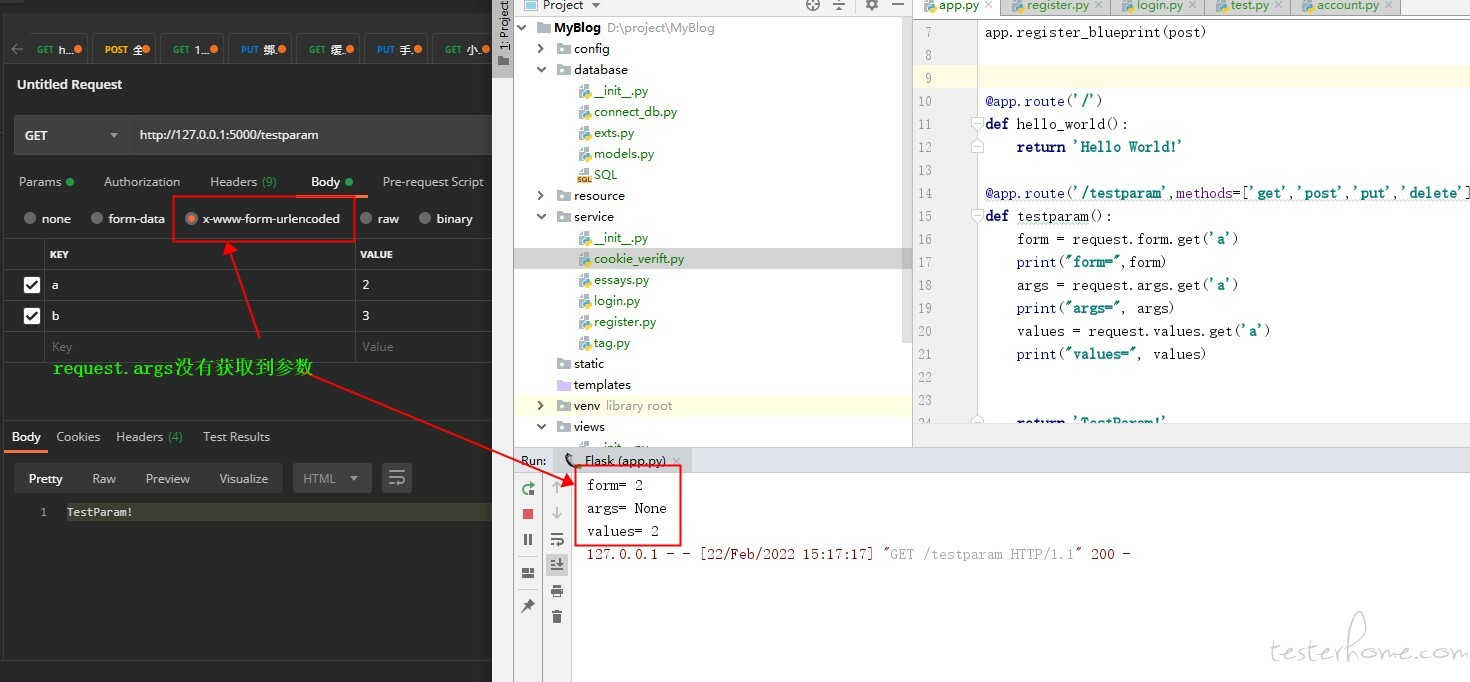Image resolution: width=1470 pixels, height=682 pixels.
Task: Open the response Cookies tab
Action: click(x=78, y=437)
